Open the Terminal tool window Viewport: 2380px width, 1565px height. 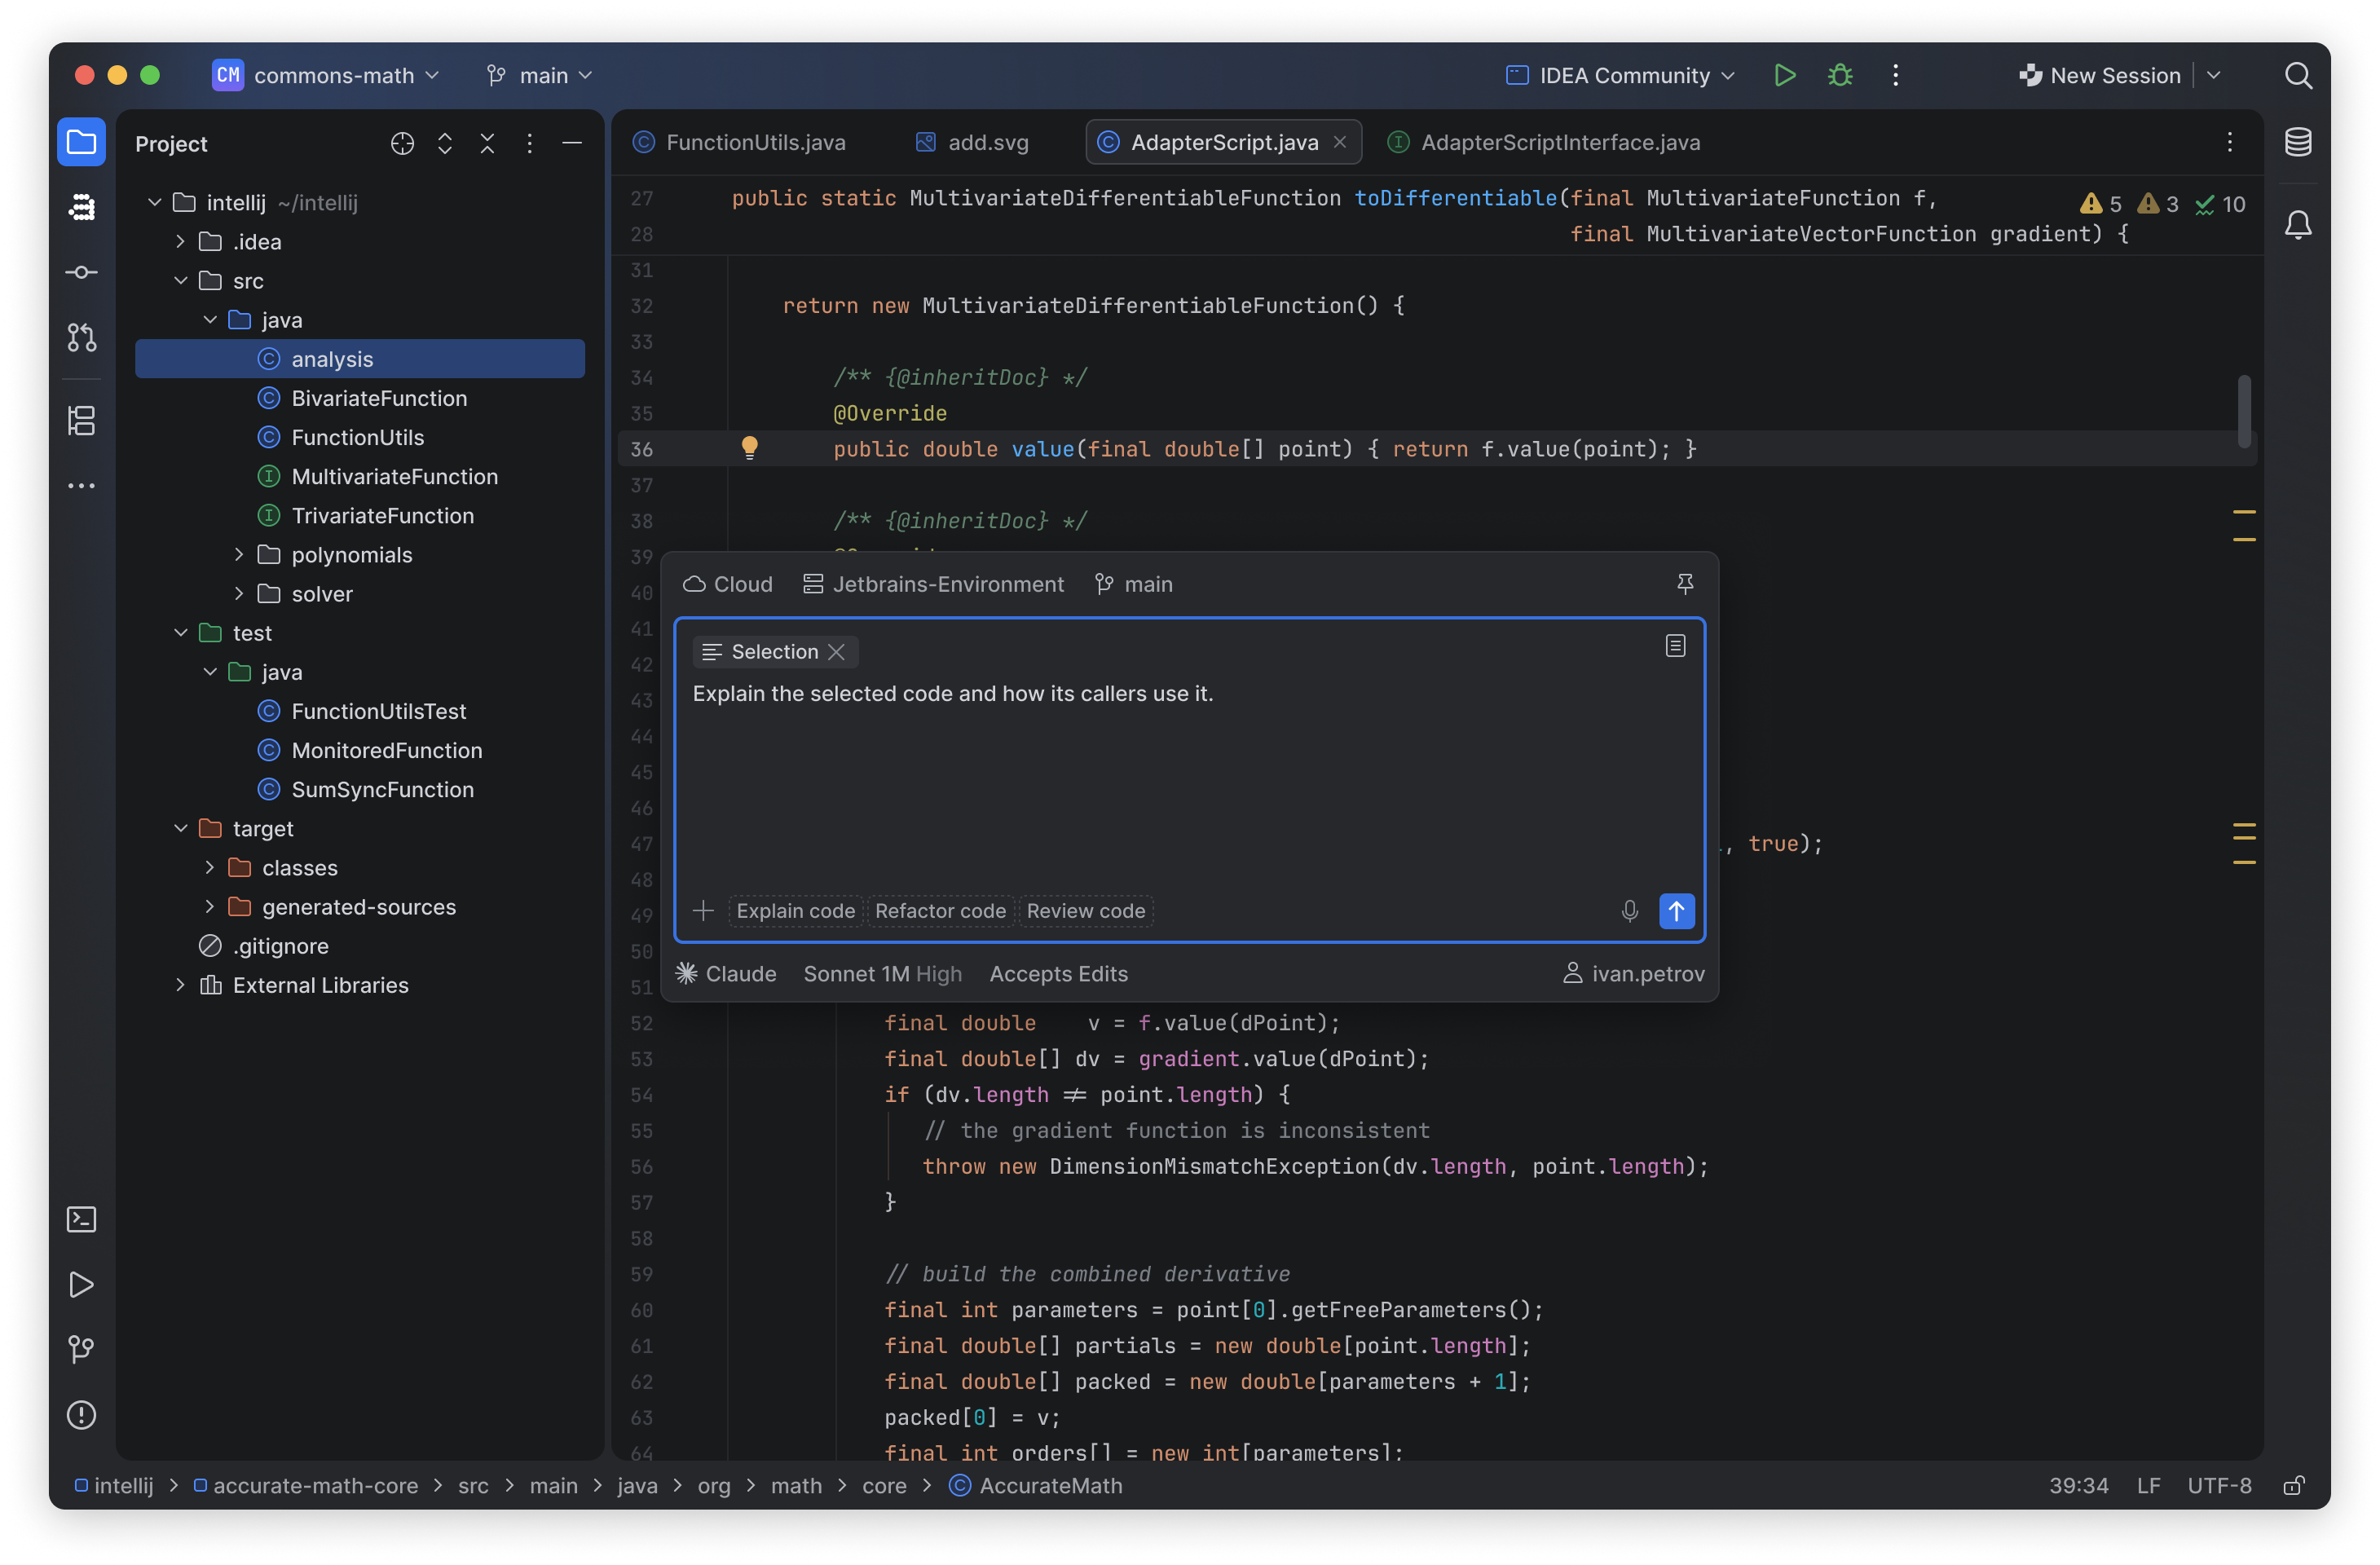click(81, 1220)
